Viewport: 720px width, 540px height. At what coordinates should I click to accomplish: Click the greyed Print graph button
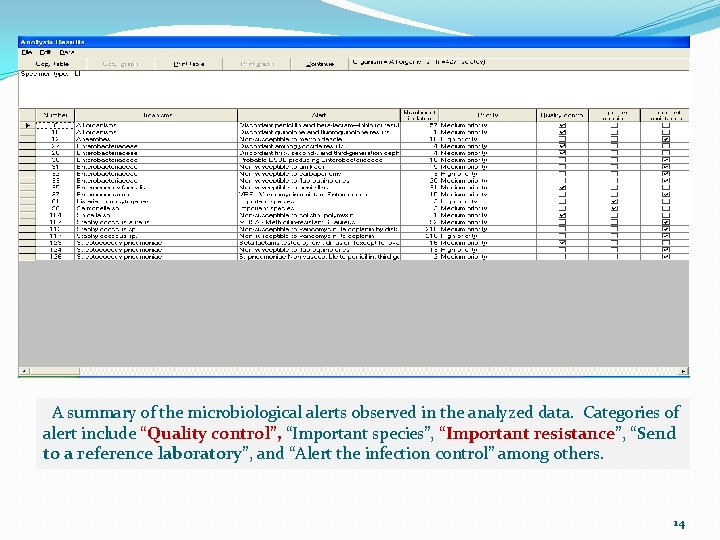[x=257, y=64]
